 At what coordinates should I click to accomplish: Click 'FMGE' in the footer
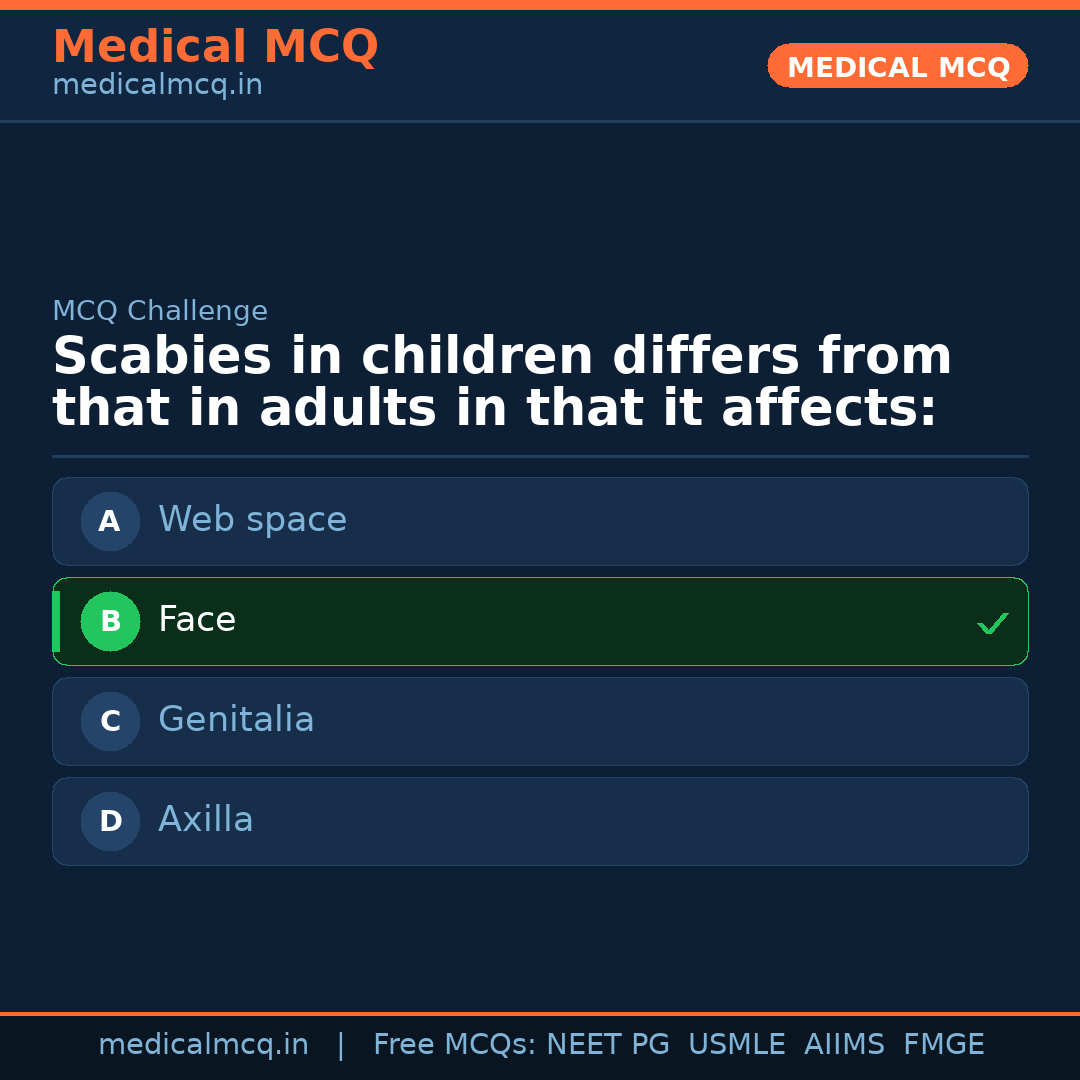tap(943, 1045)
